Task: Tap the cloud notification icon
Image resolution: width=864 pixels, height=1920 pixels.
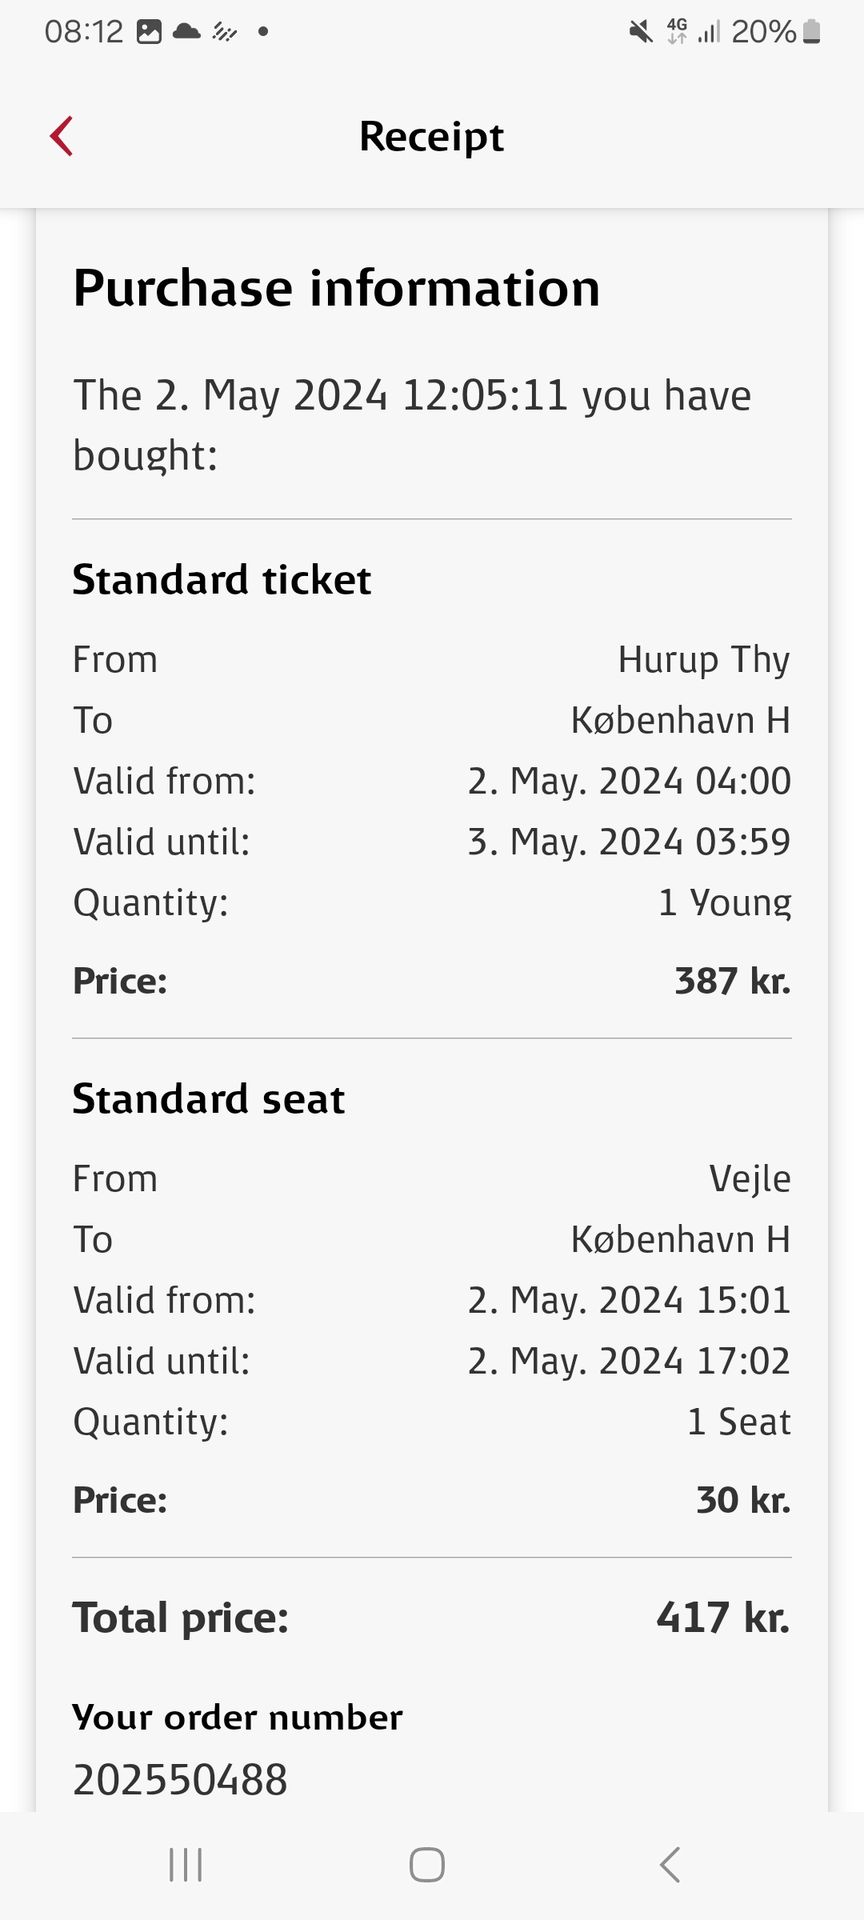Action: coord(187,32)
